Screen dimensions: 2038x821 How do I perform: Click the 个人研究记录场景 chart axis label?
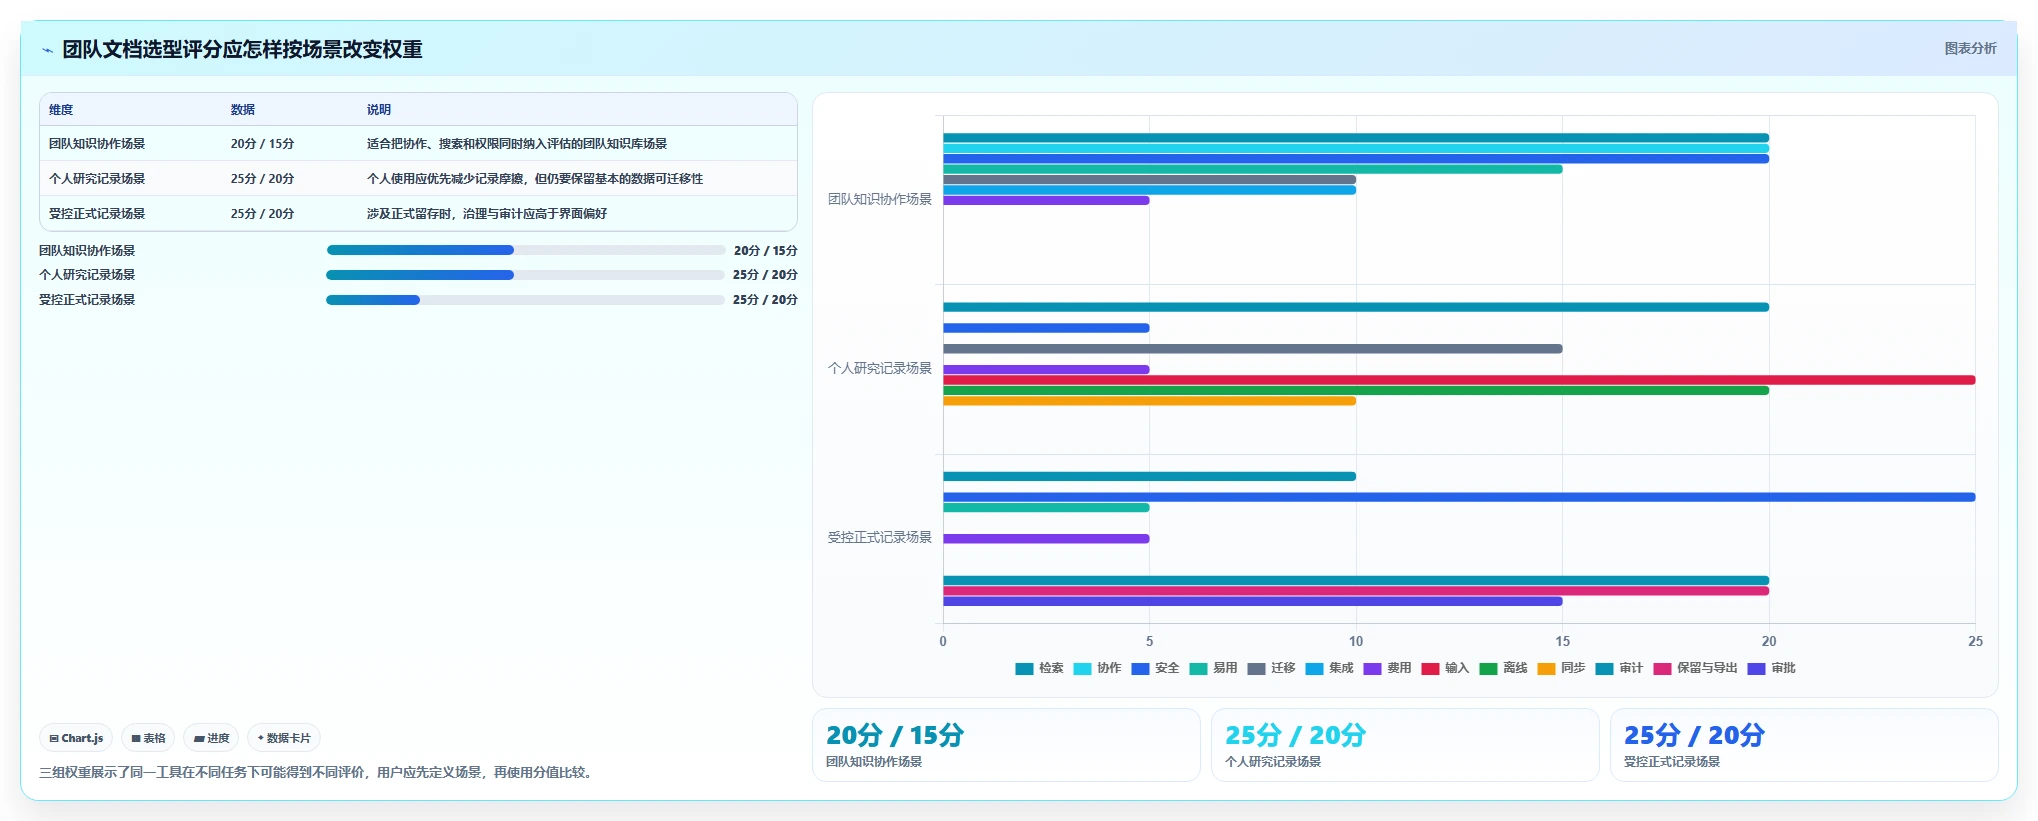(880, 368)
